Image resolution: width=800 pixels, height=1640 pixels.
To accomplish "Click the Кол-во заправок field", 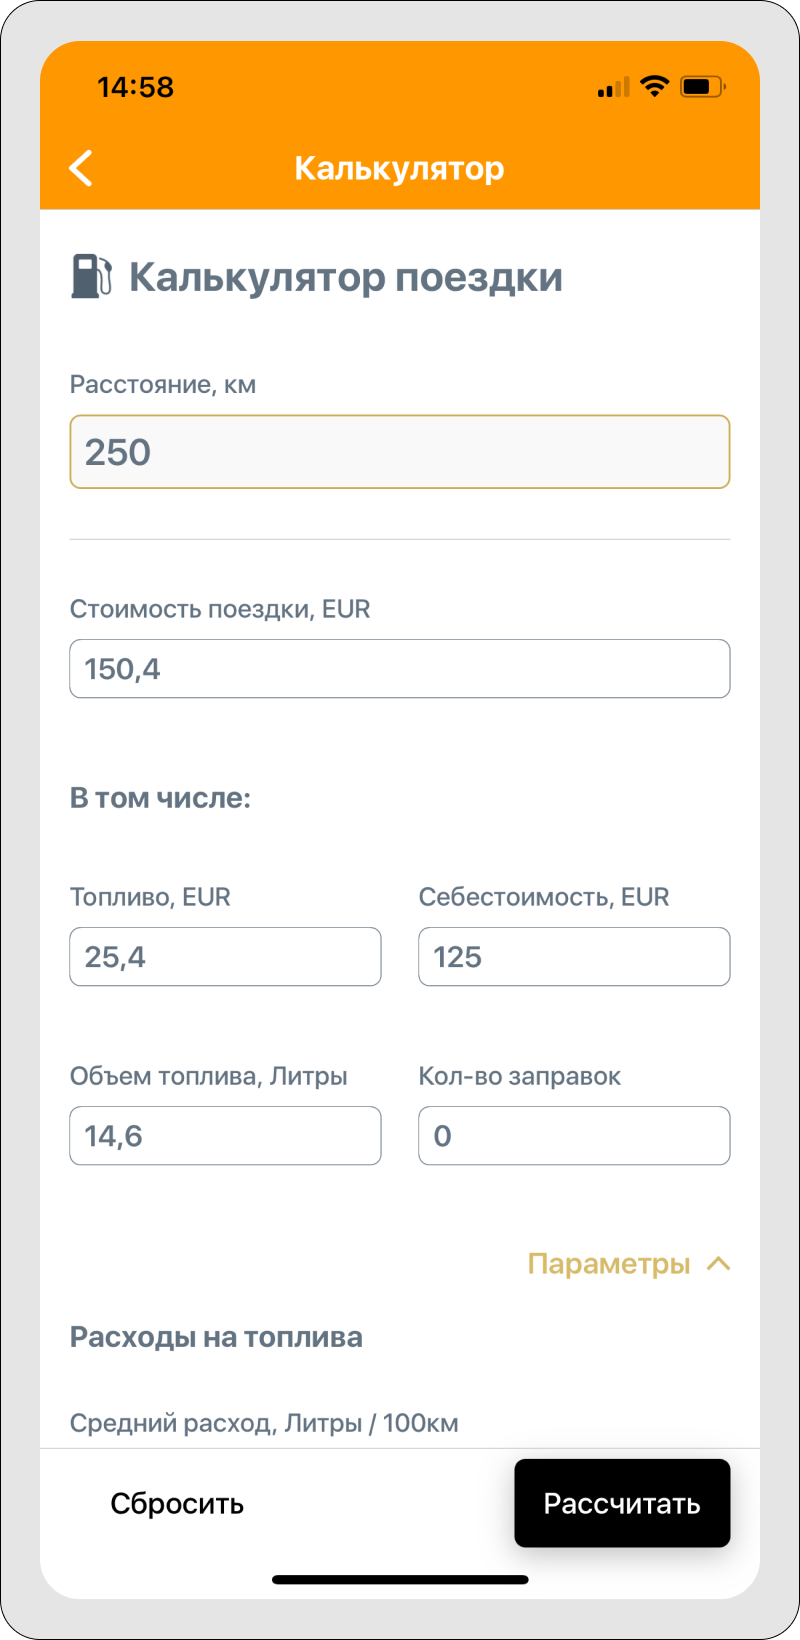I will (574, 1136).
